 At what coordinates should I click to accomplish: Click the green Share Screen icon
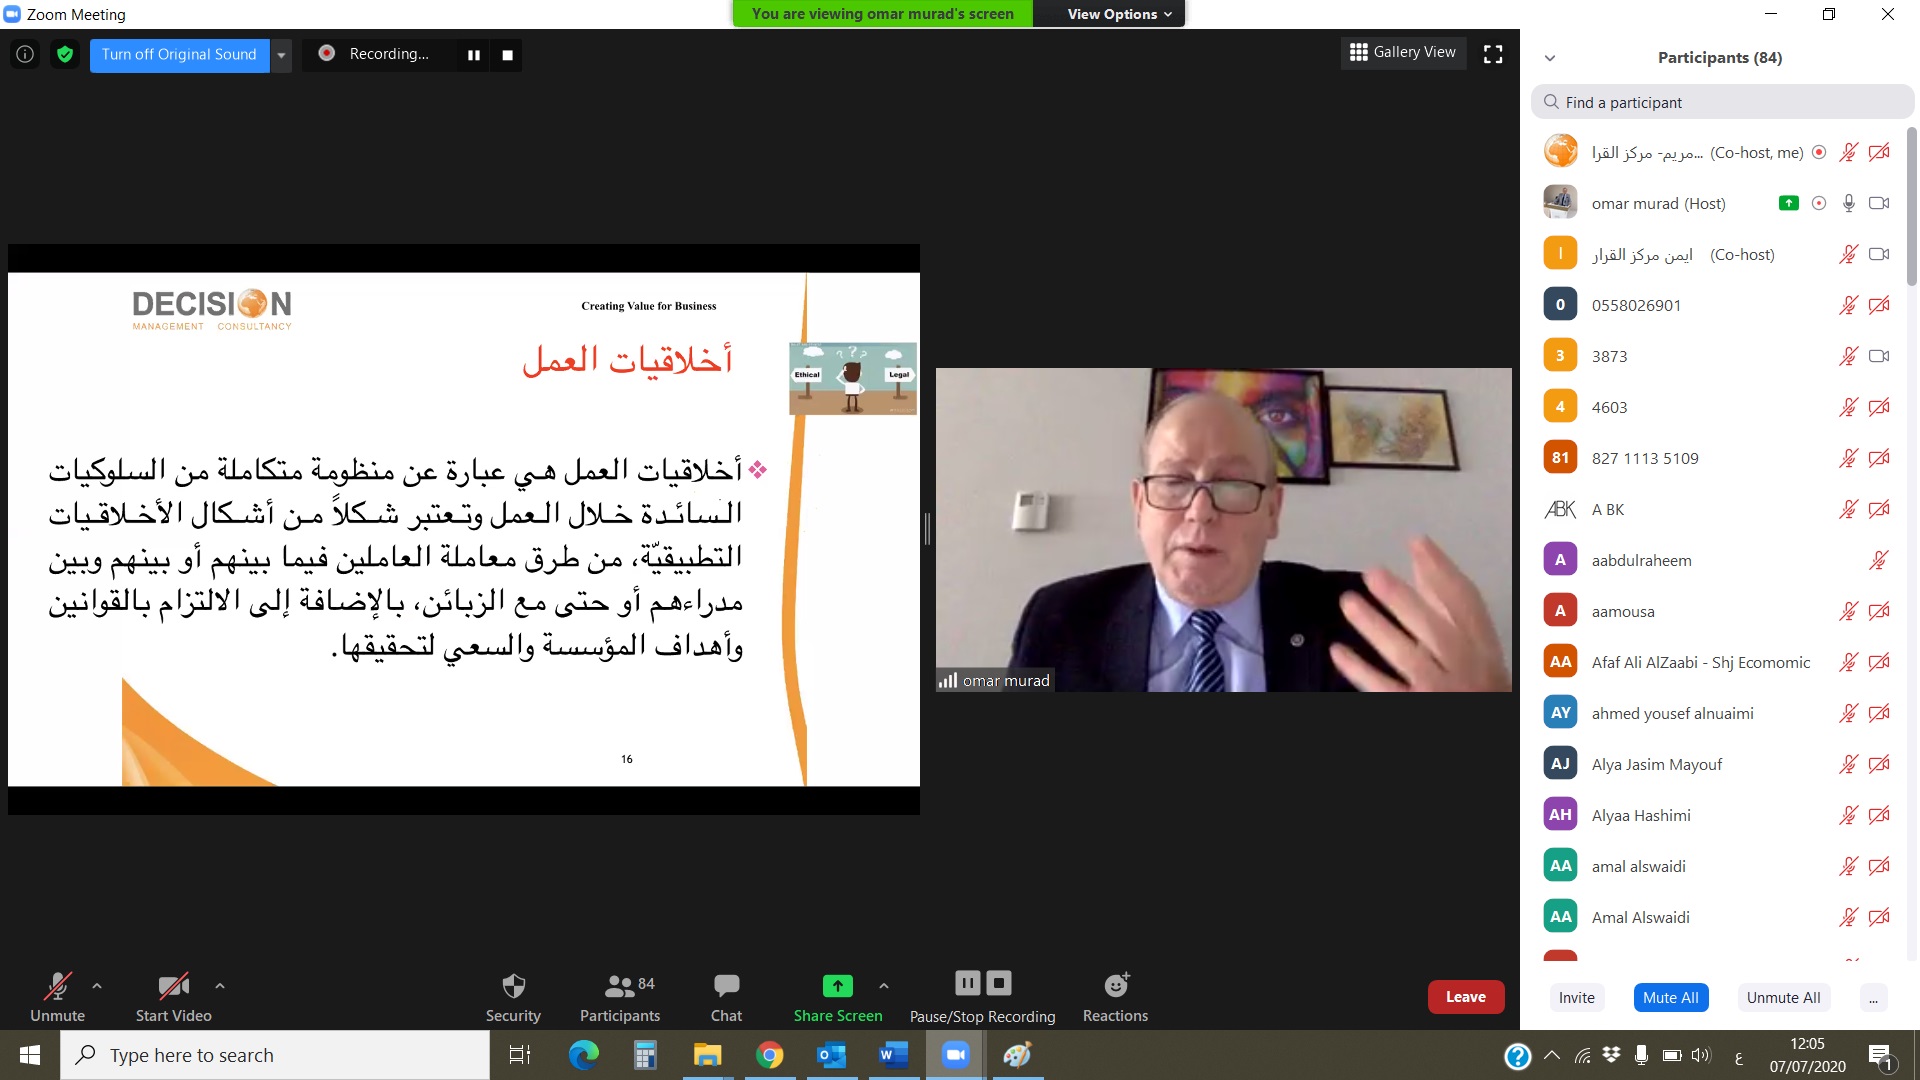pos(837,987)
